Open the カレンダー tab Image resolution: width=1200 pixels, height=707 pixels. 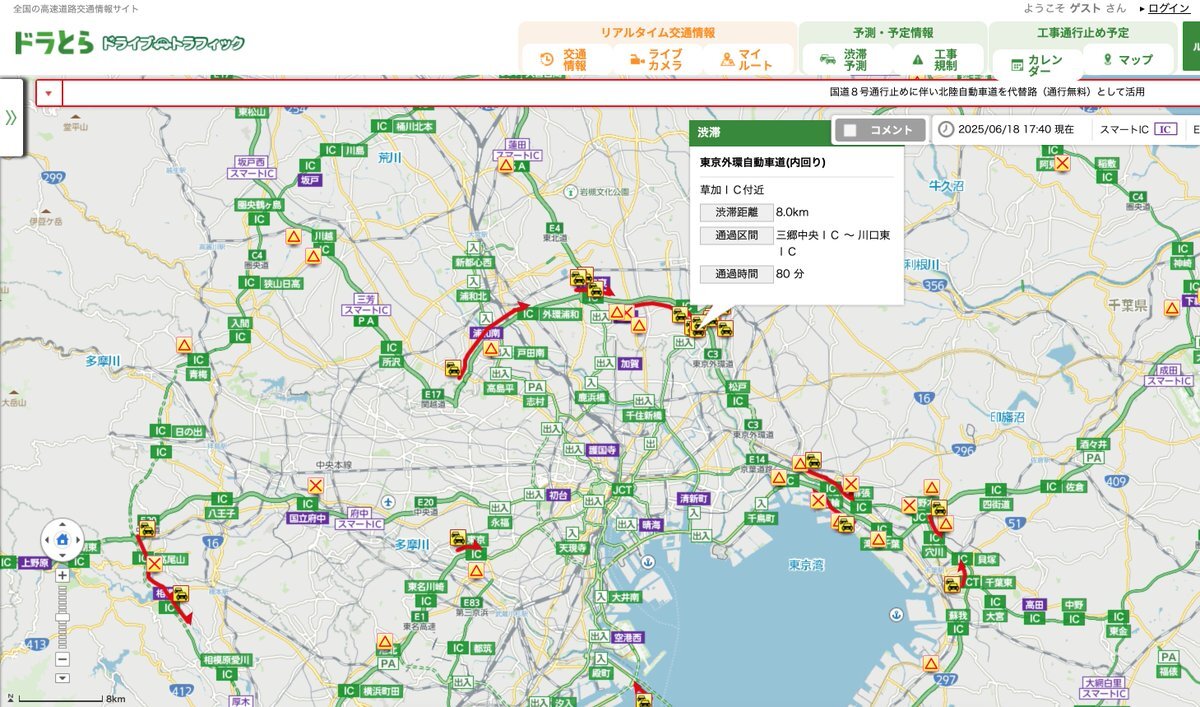[1037, 63]
